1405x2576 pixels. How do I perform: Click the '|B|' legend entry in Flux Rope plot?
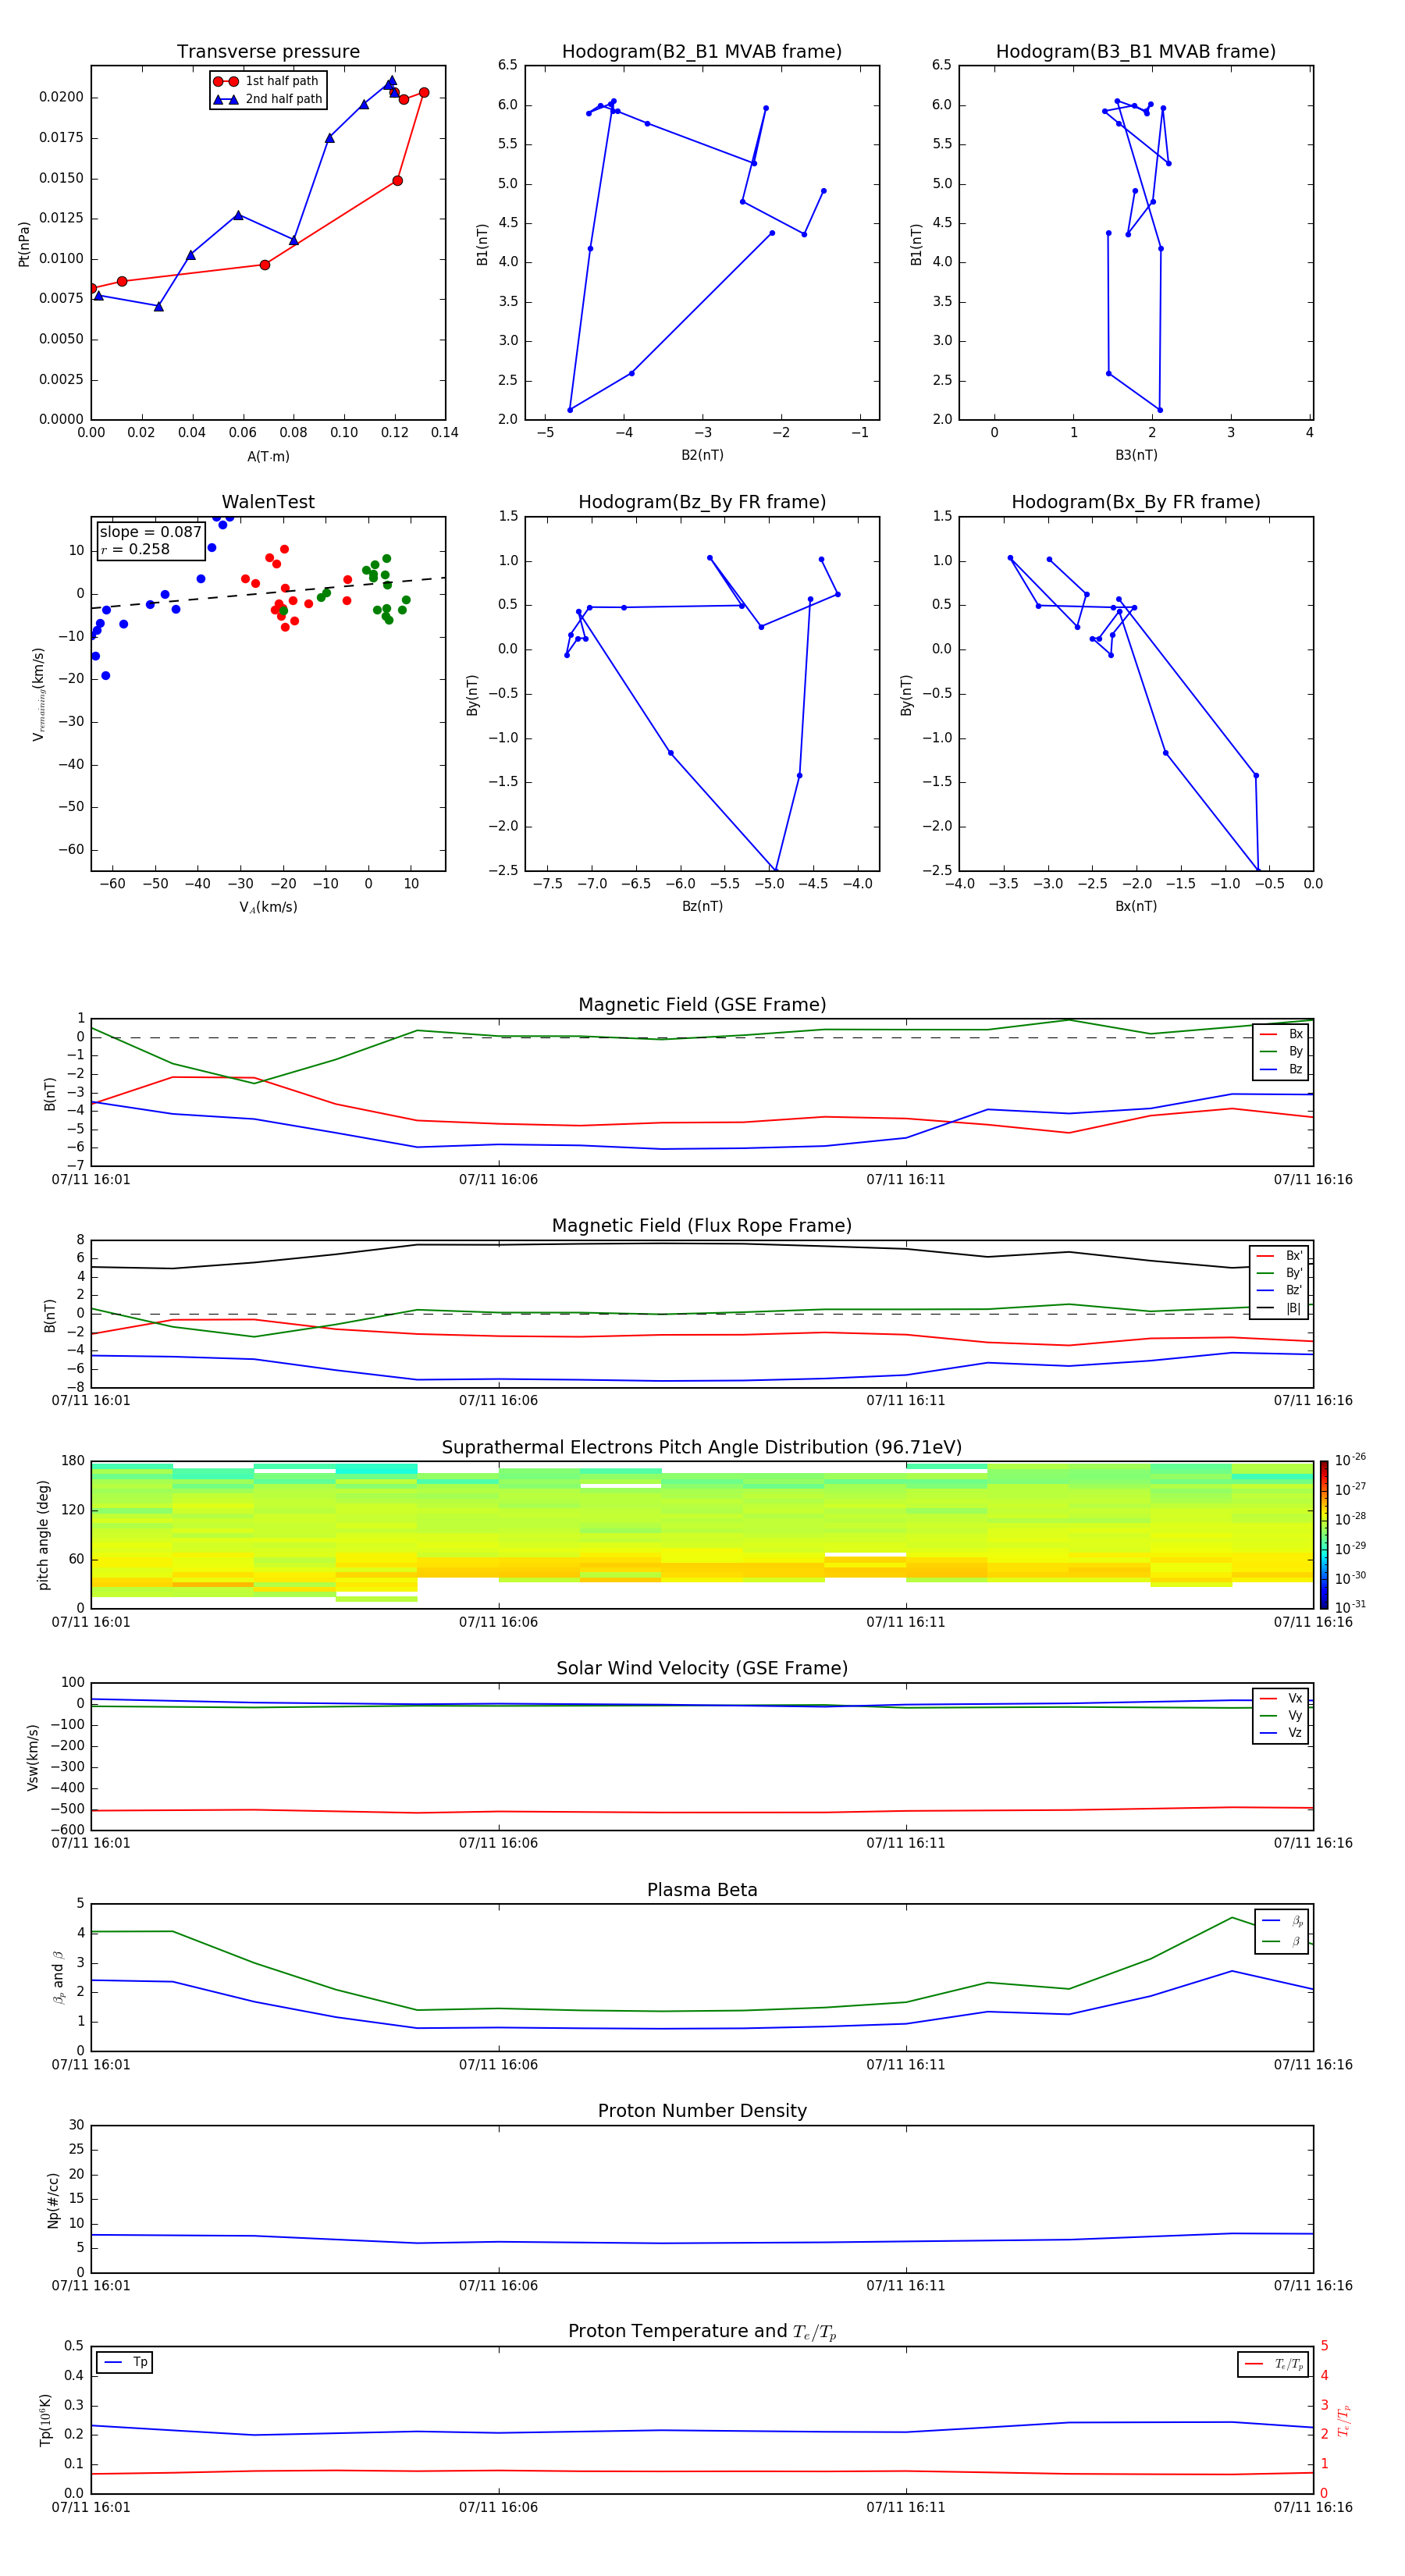1279,1308
